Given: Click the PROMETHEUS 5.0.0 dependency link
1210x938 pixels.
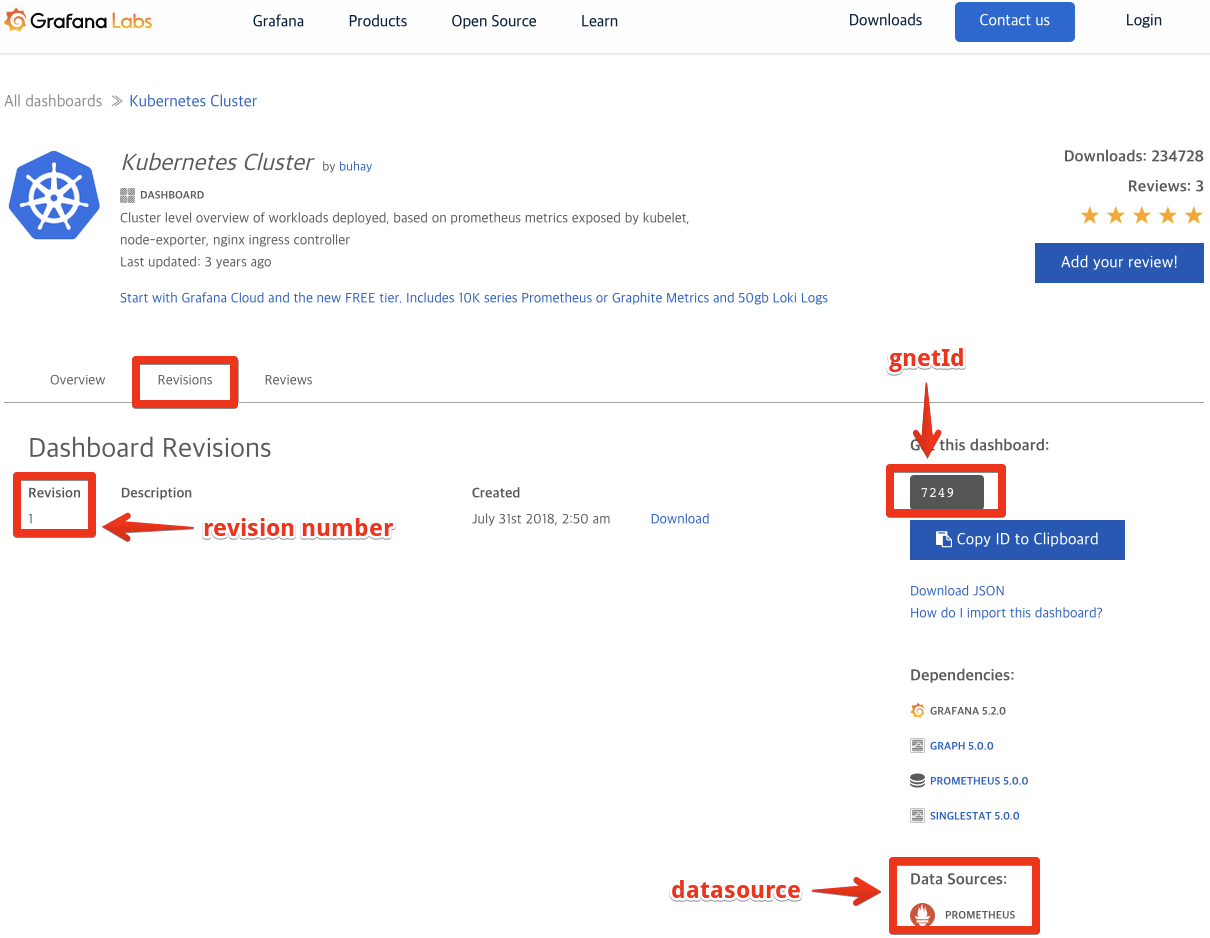Looking at the screenshot, I should pos(979,781).
